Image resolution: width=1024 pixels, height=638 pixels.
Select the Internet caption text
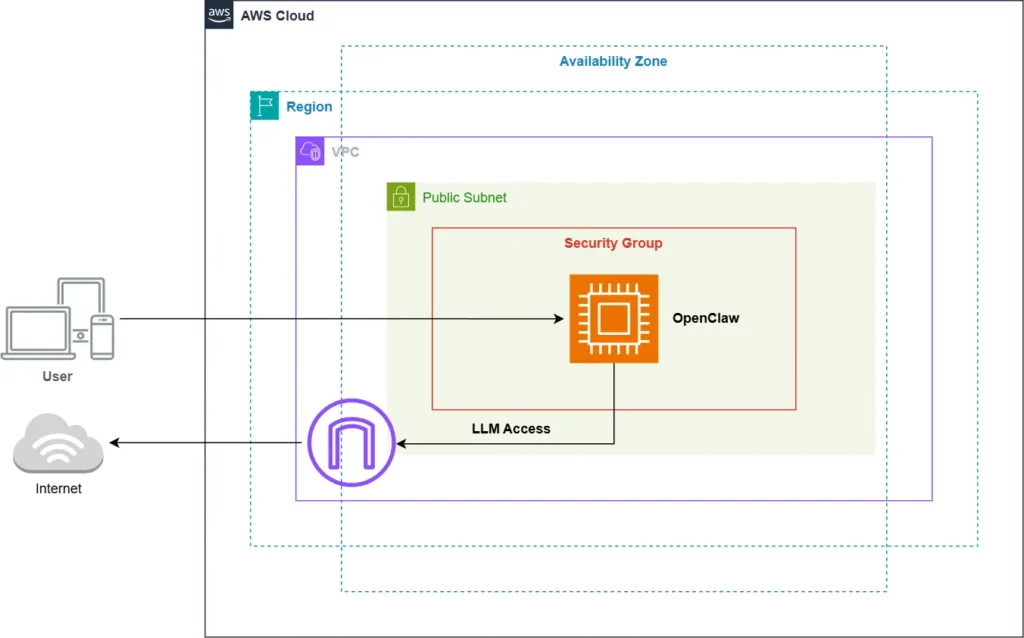tap(58, 488)
